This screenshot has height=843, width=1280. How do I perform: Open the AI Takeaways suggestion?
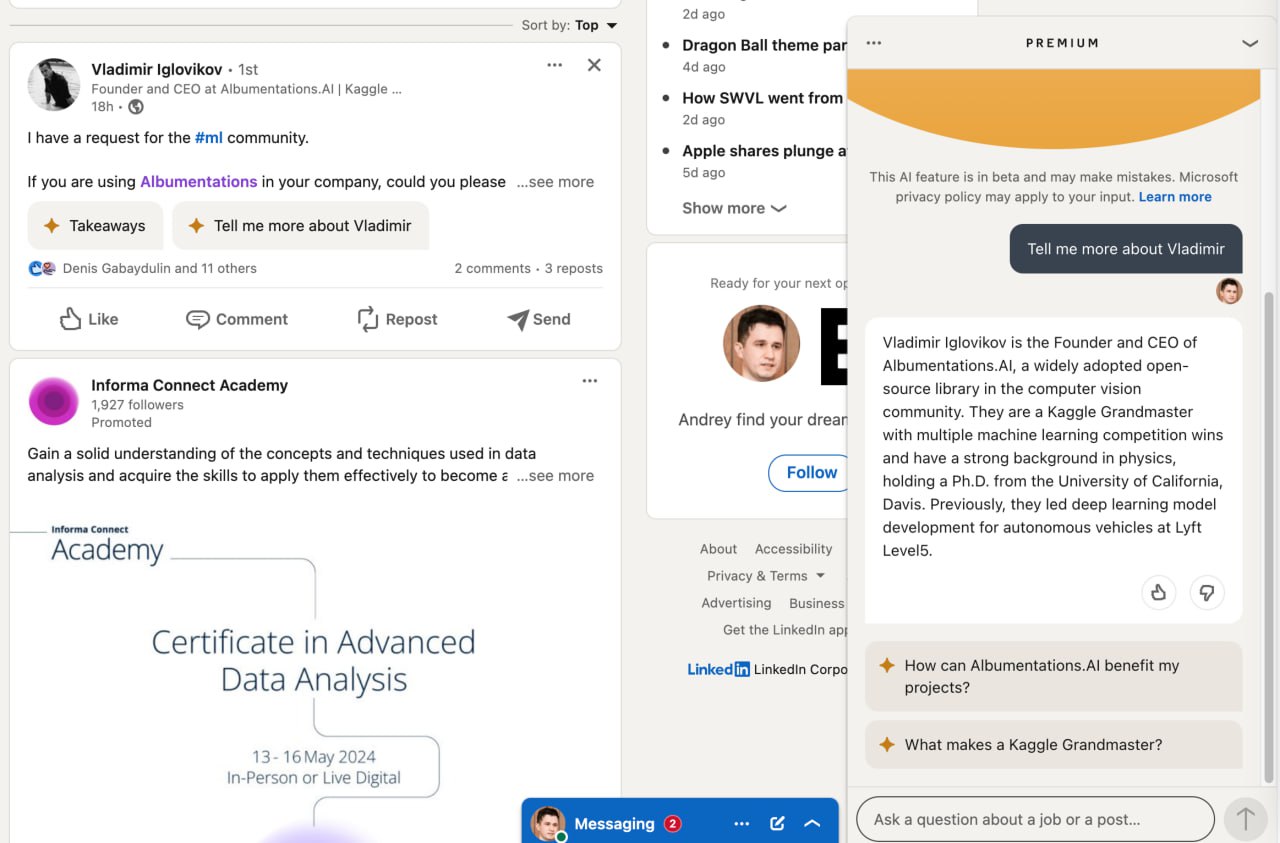point(95,226)
